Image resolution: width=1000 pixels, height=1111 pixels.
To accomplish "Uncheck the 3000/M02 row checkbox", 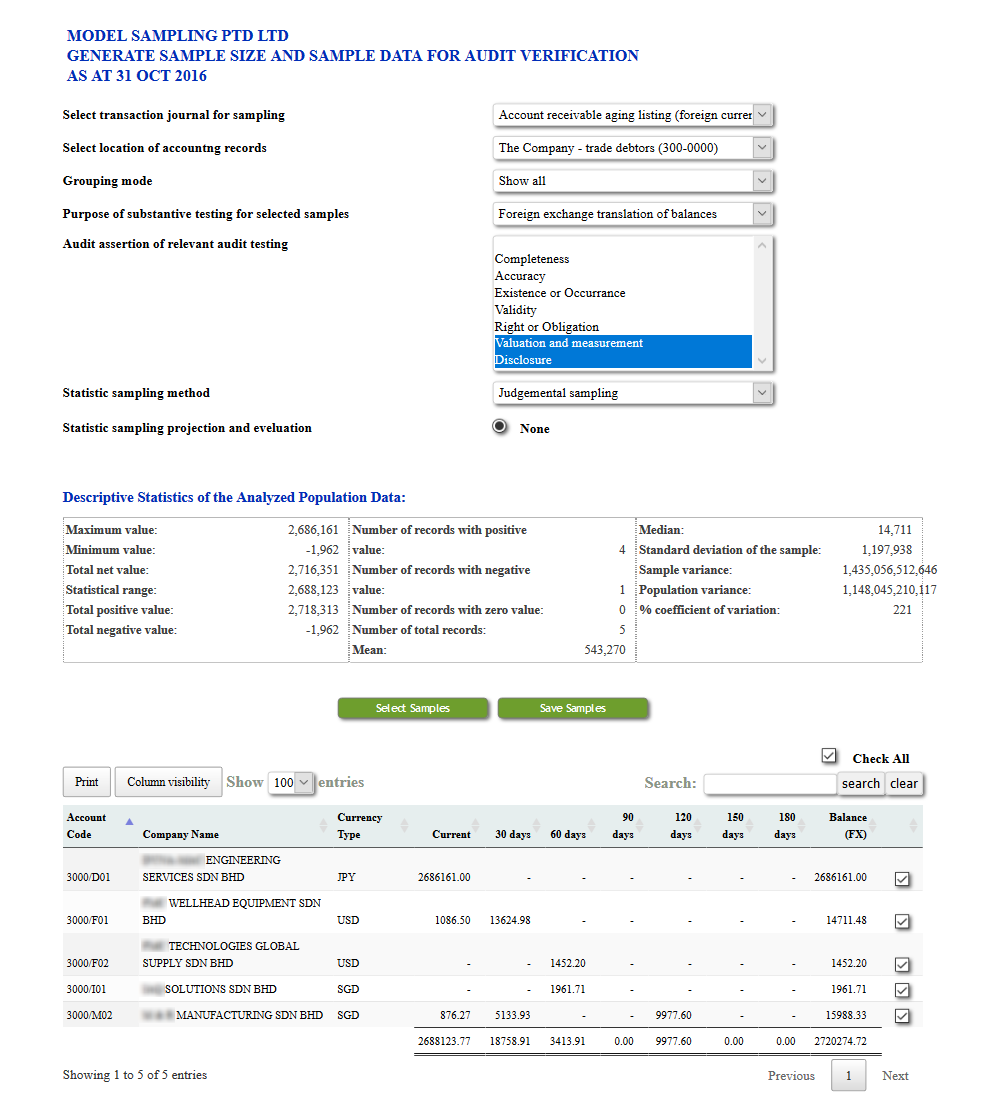I will tap(902, 1016).
